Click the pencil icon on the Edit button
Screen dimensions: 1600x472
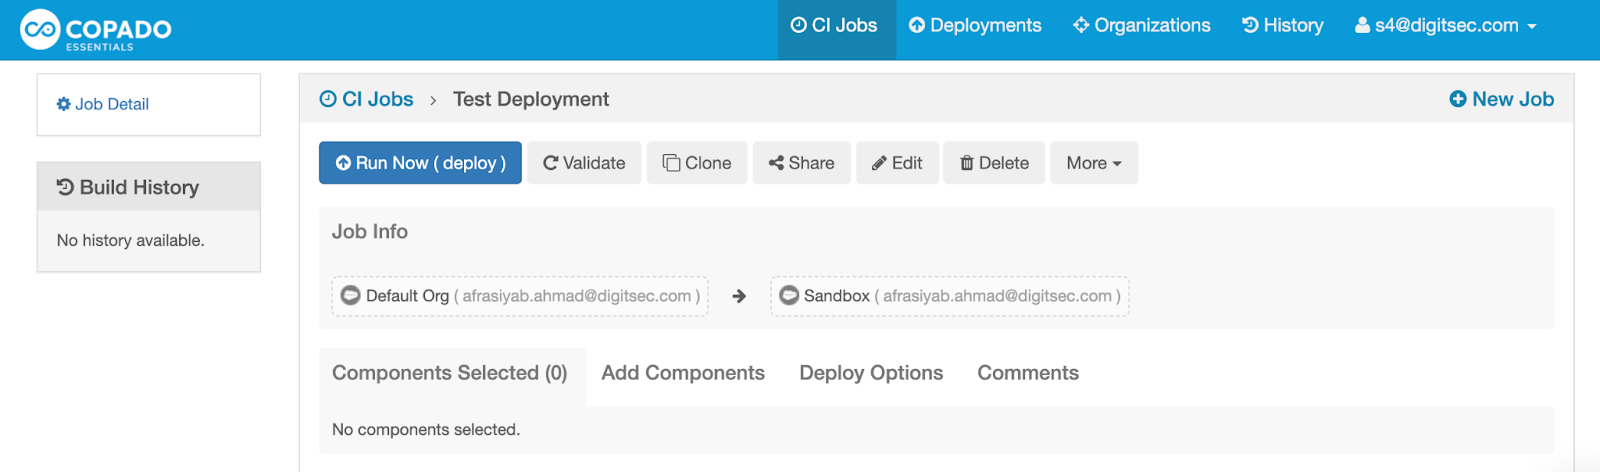click(879, 163)
